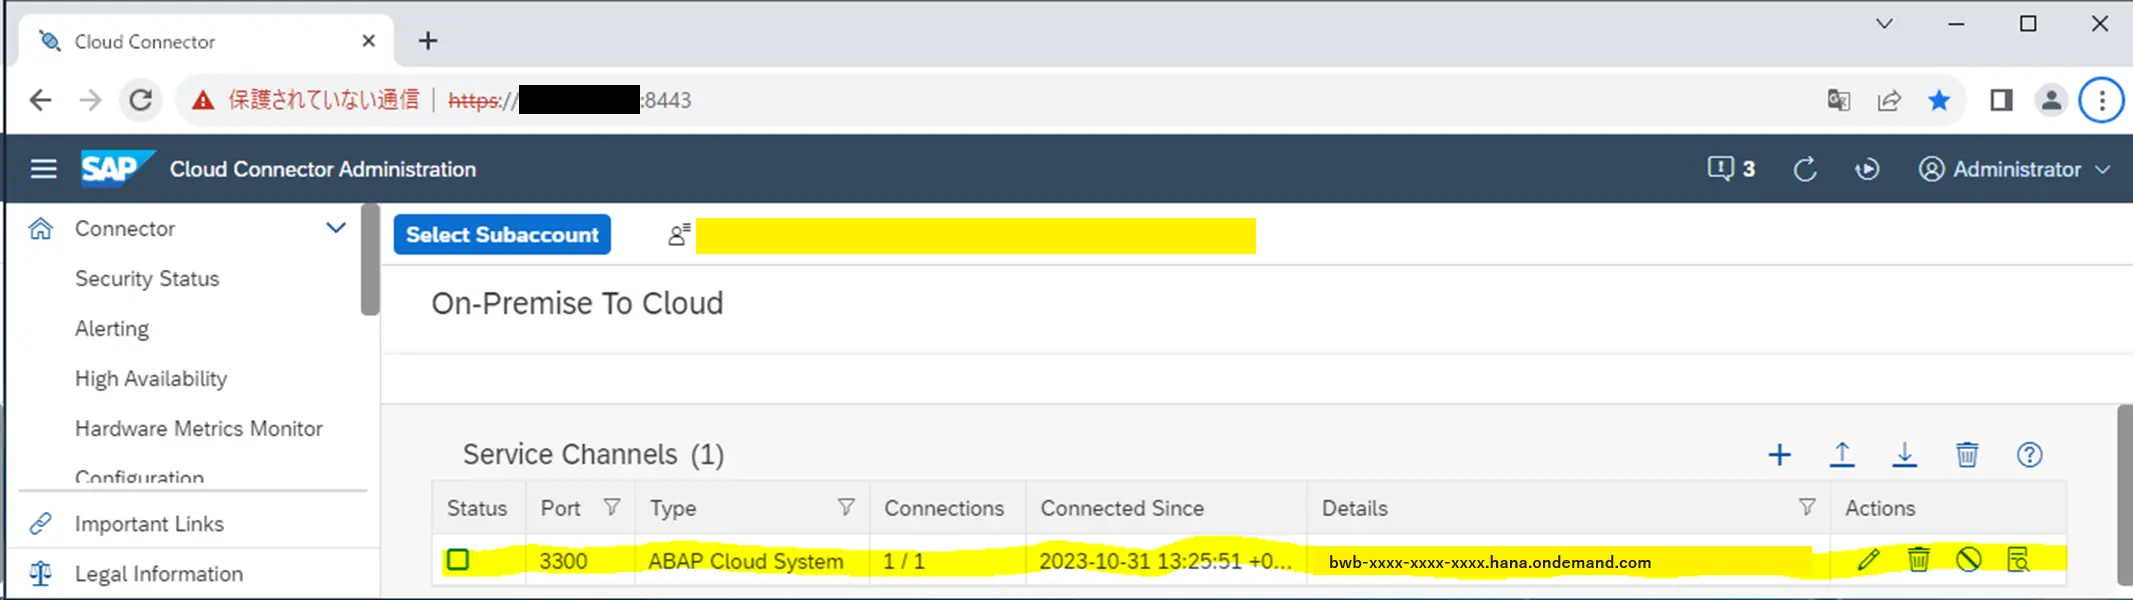
Task: Disable the ABAP Cloud System channel
Action: click(1968, 560)
